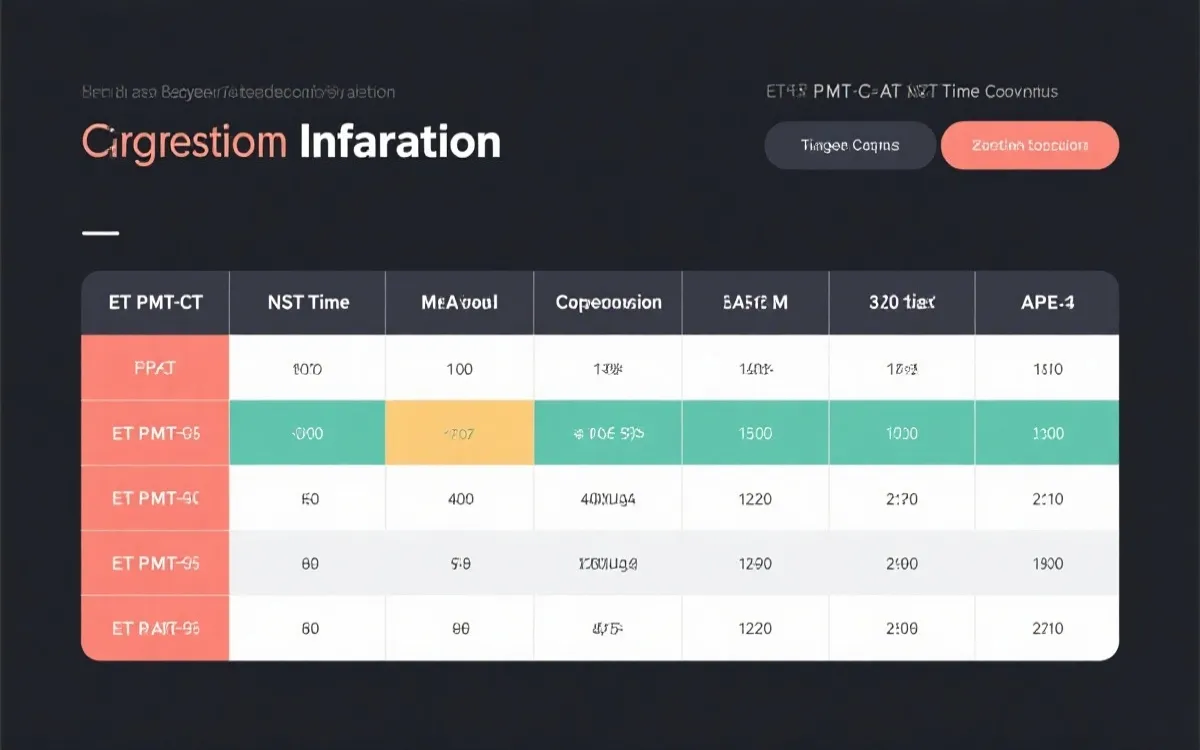
Task: Click the "BA512 M" column header
Action: (755, 302)
